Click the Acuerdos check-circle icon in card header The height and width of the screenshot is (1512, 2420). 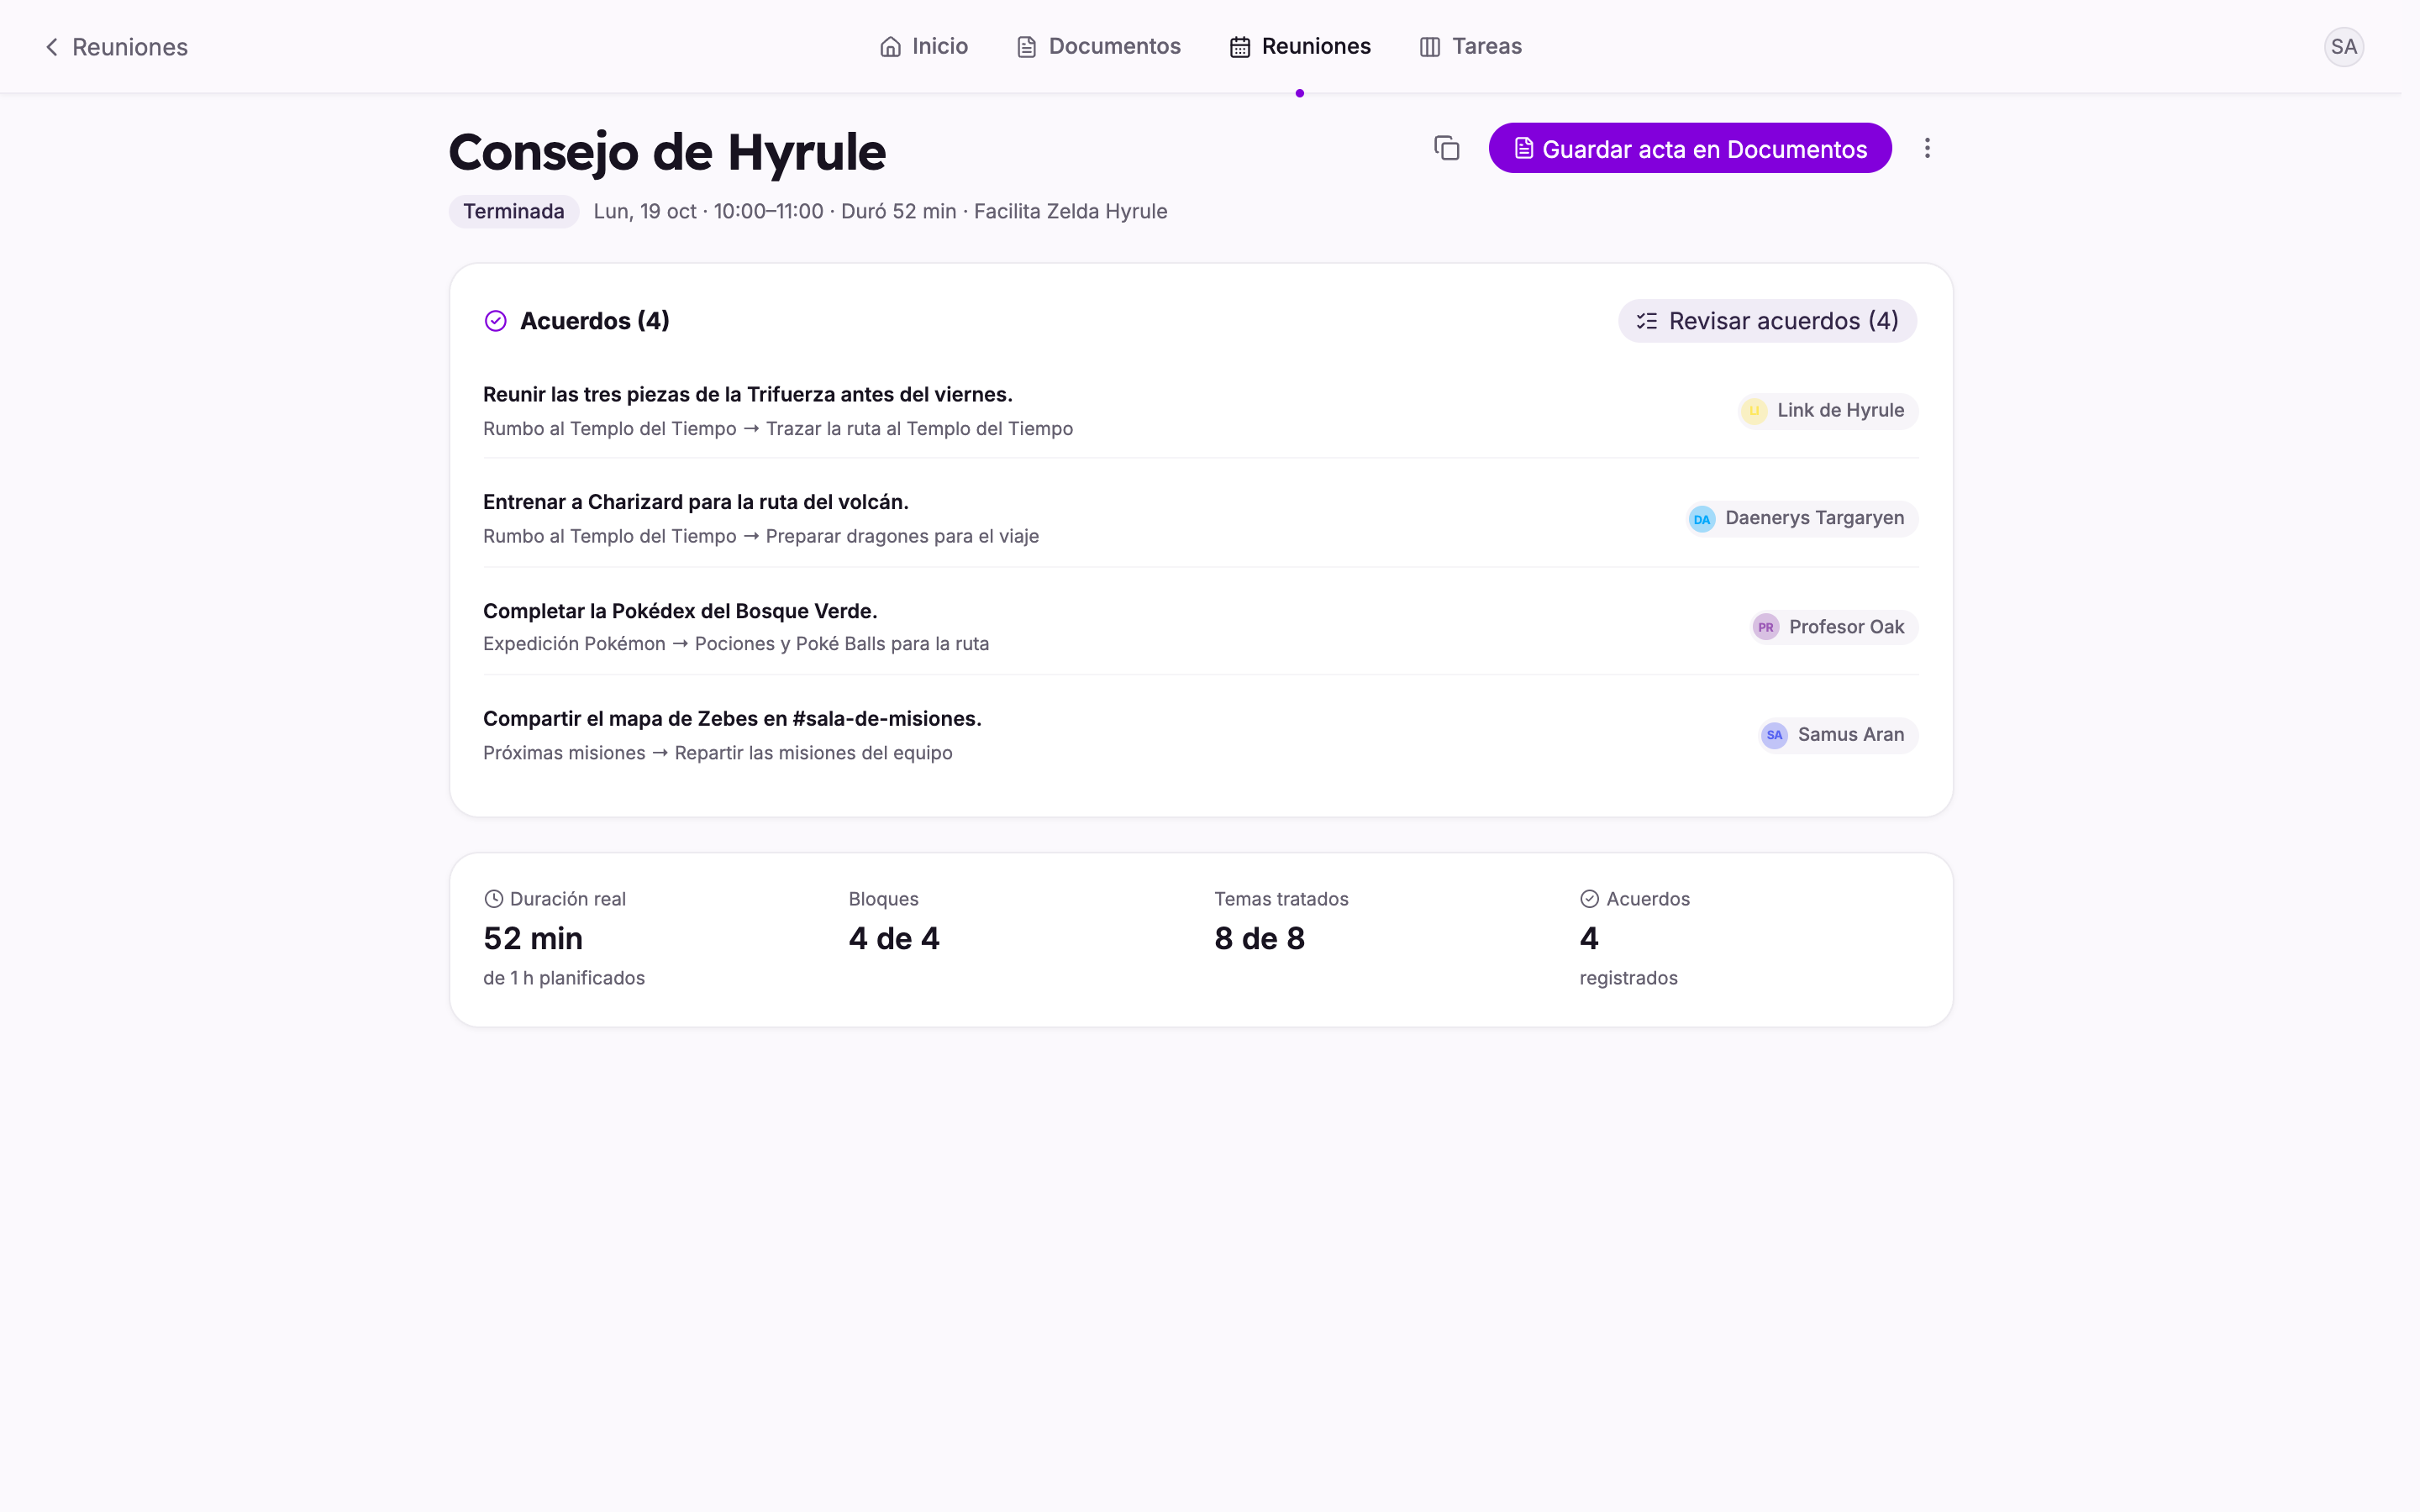pos(495,321)
